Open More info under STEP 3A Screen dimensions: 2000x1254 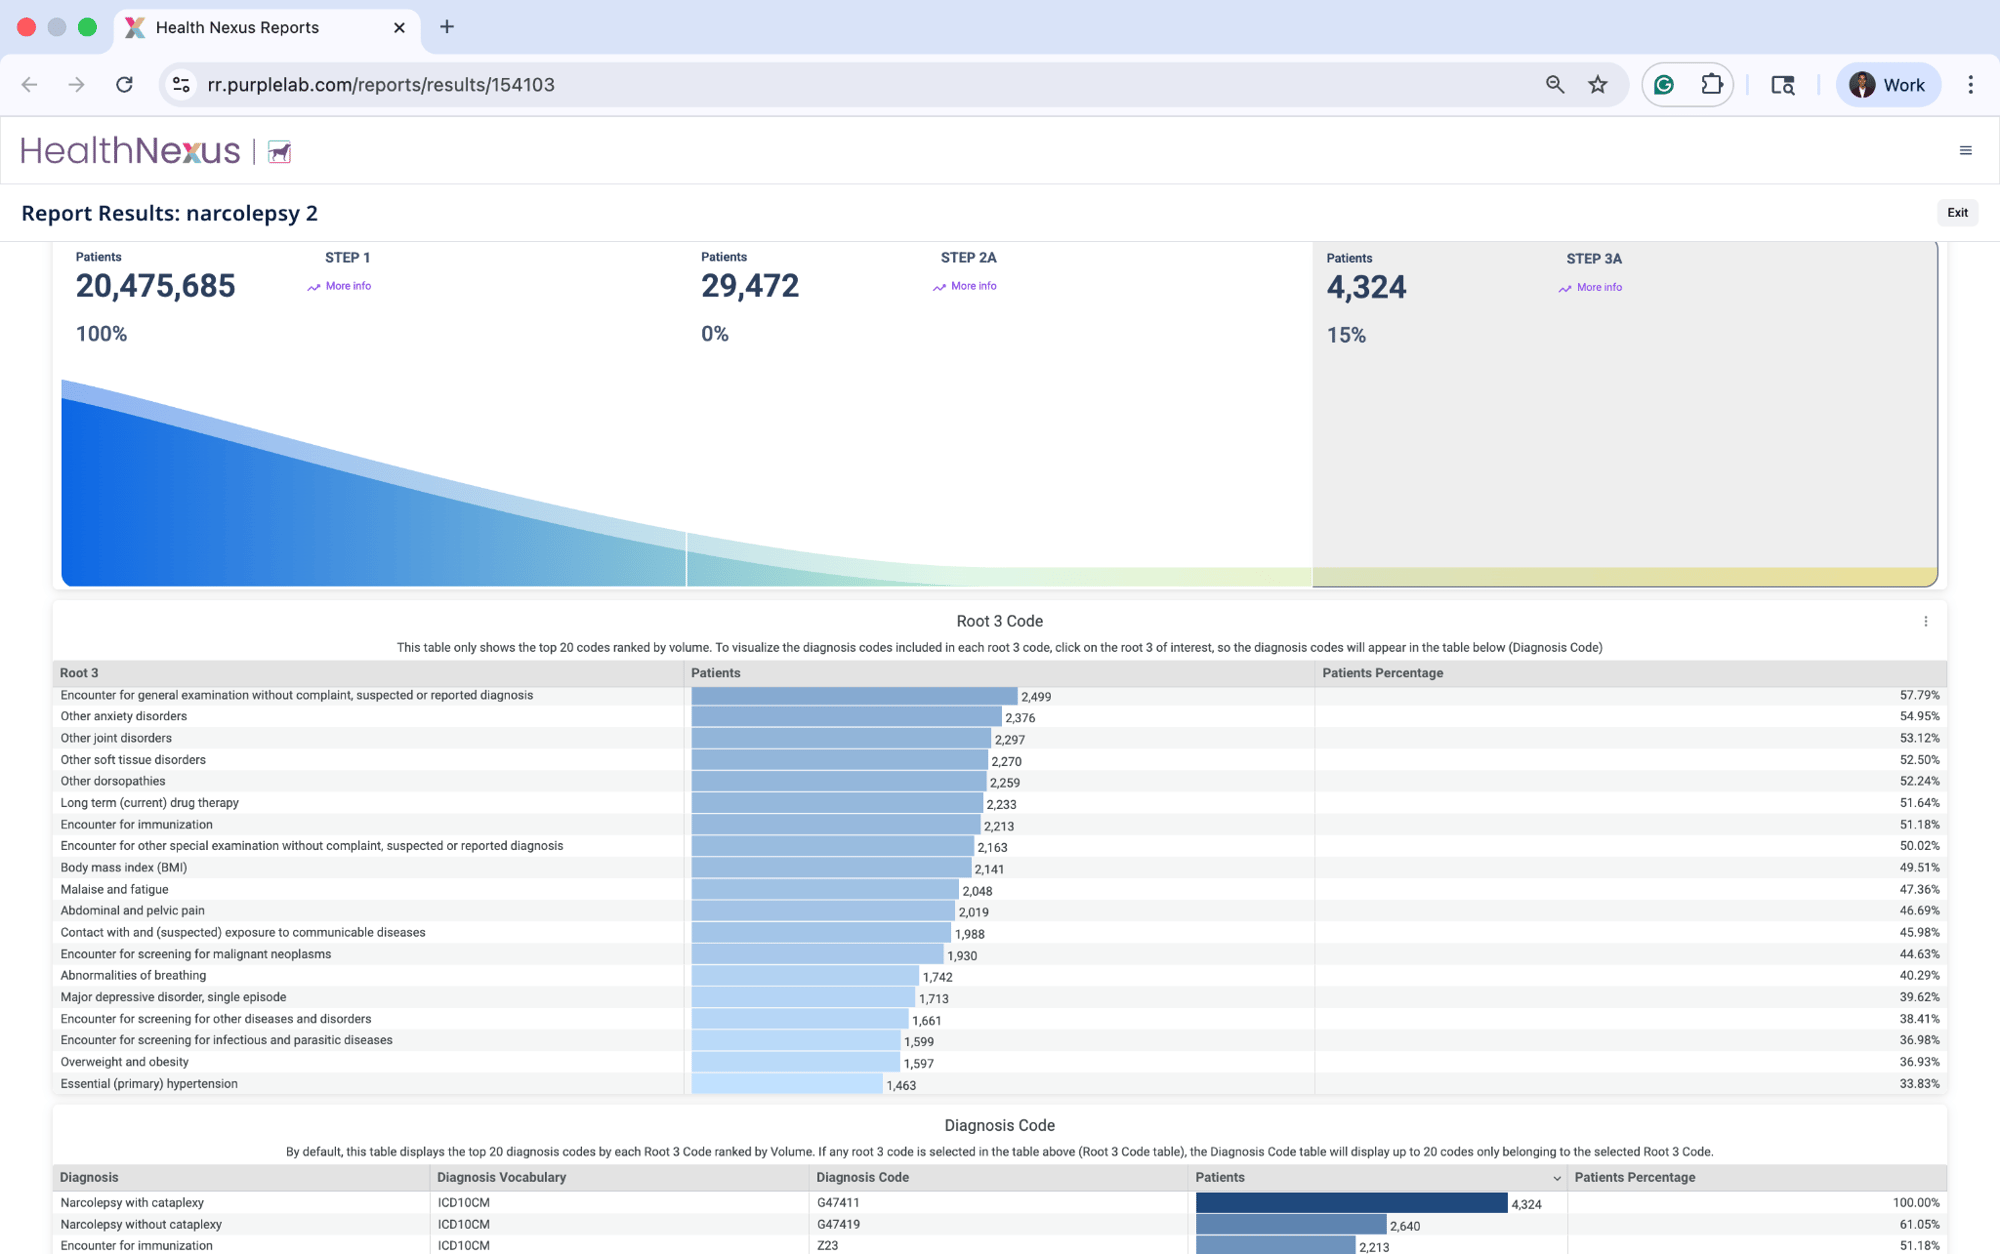[1598, 287]
